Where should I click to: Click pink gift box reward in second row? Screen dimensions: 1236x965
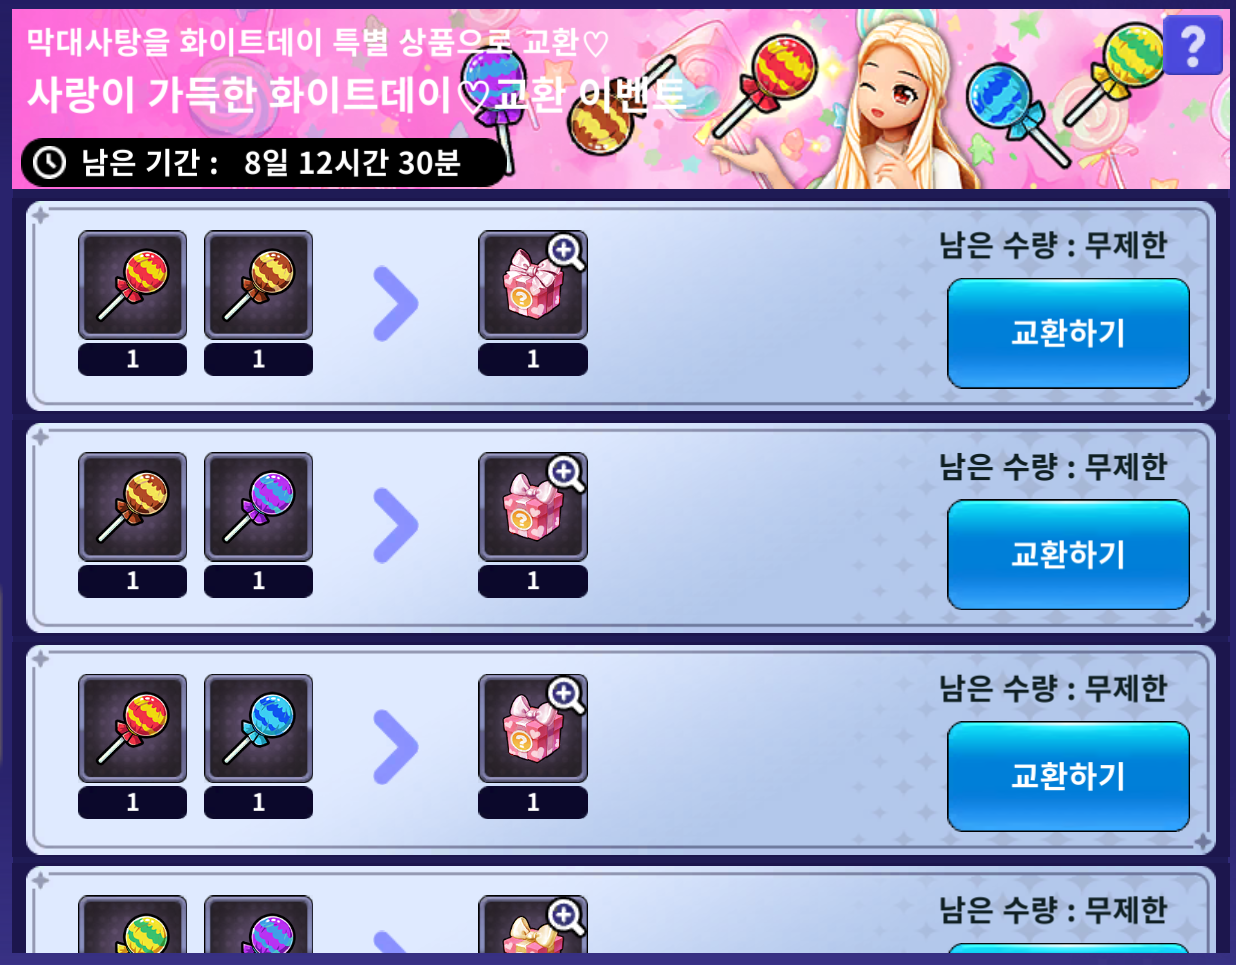(533, 507)
